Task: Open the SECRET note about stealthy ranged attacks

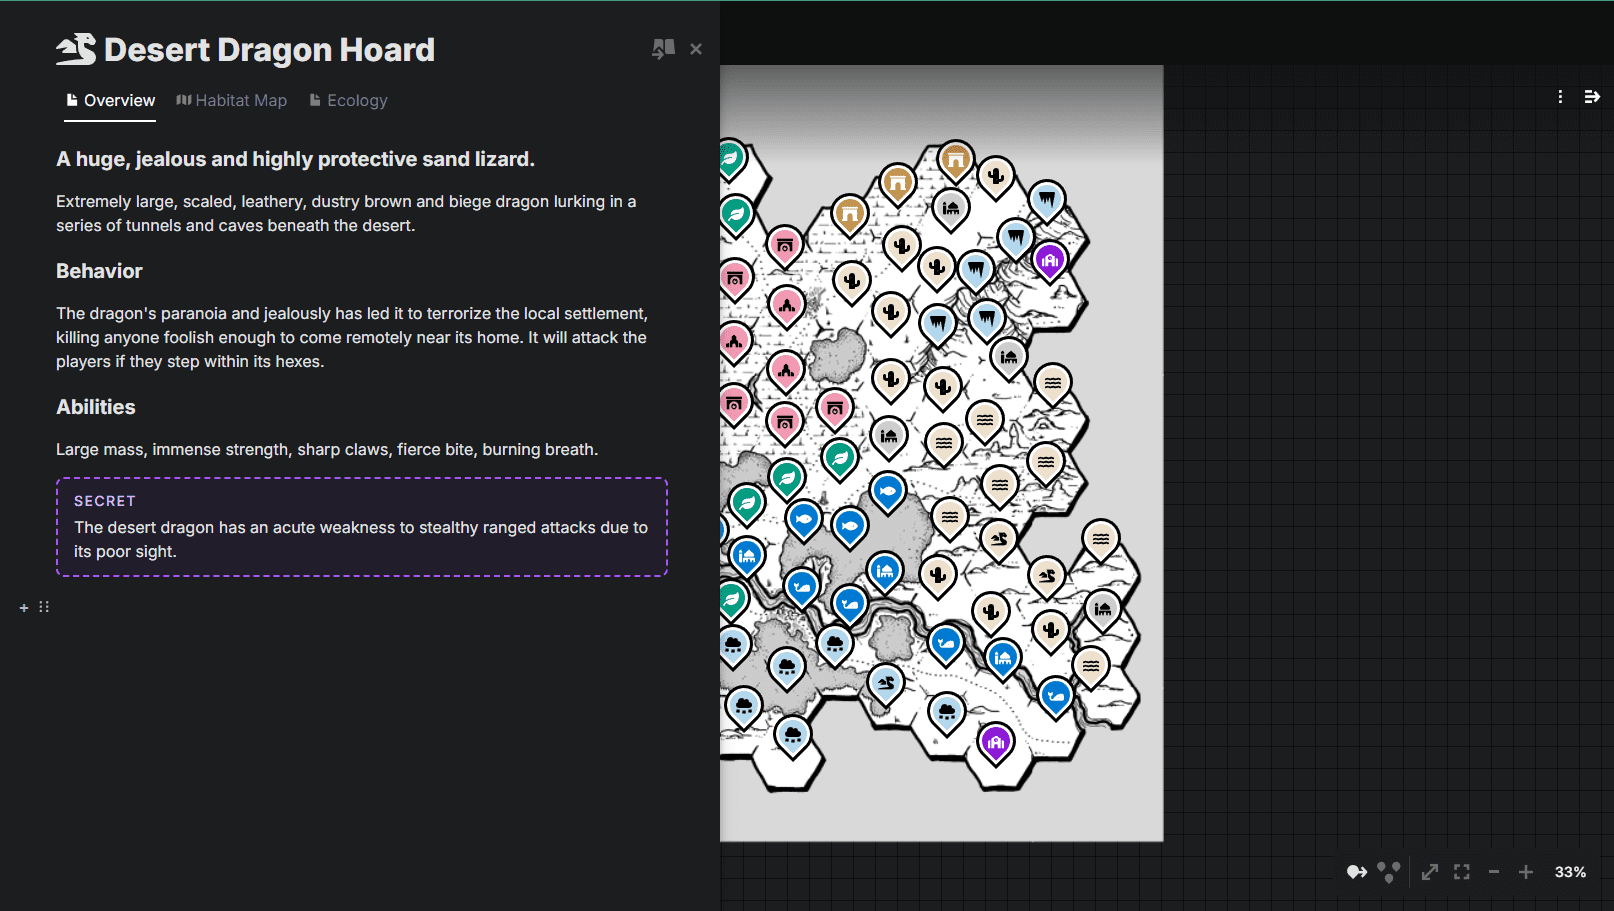Action: tap(361, 527)
